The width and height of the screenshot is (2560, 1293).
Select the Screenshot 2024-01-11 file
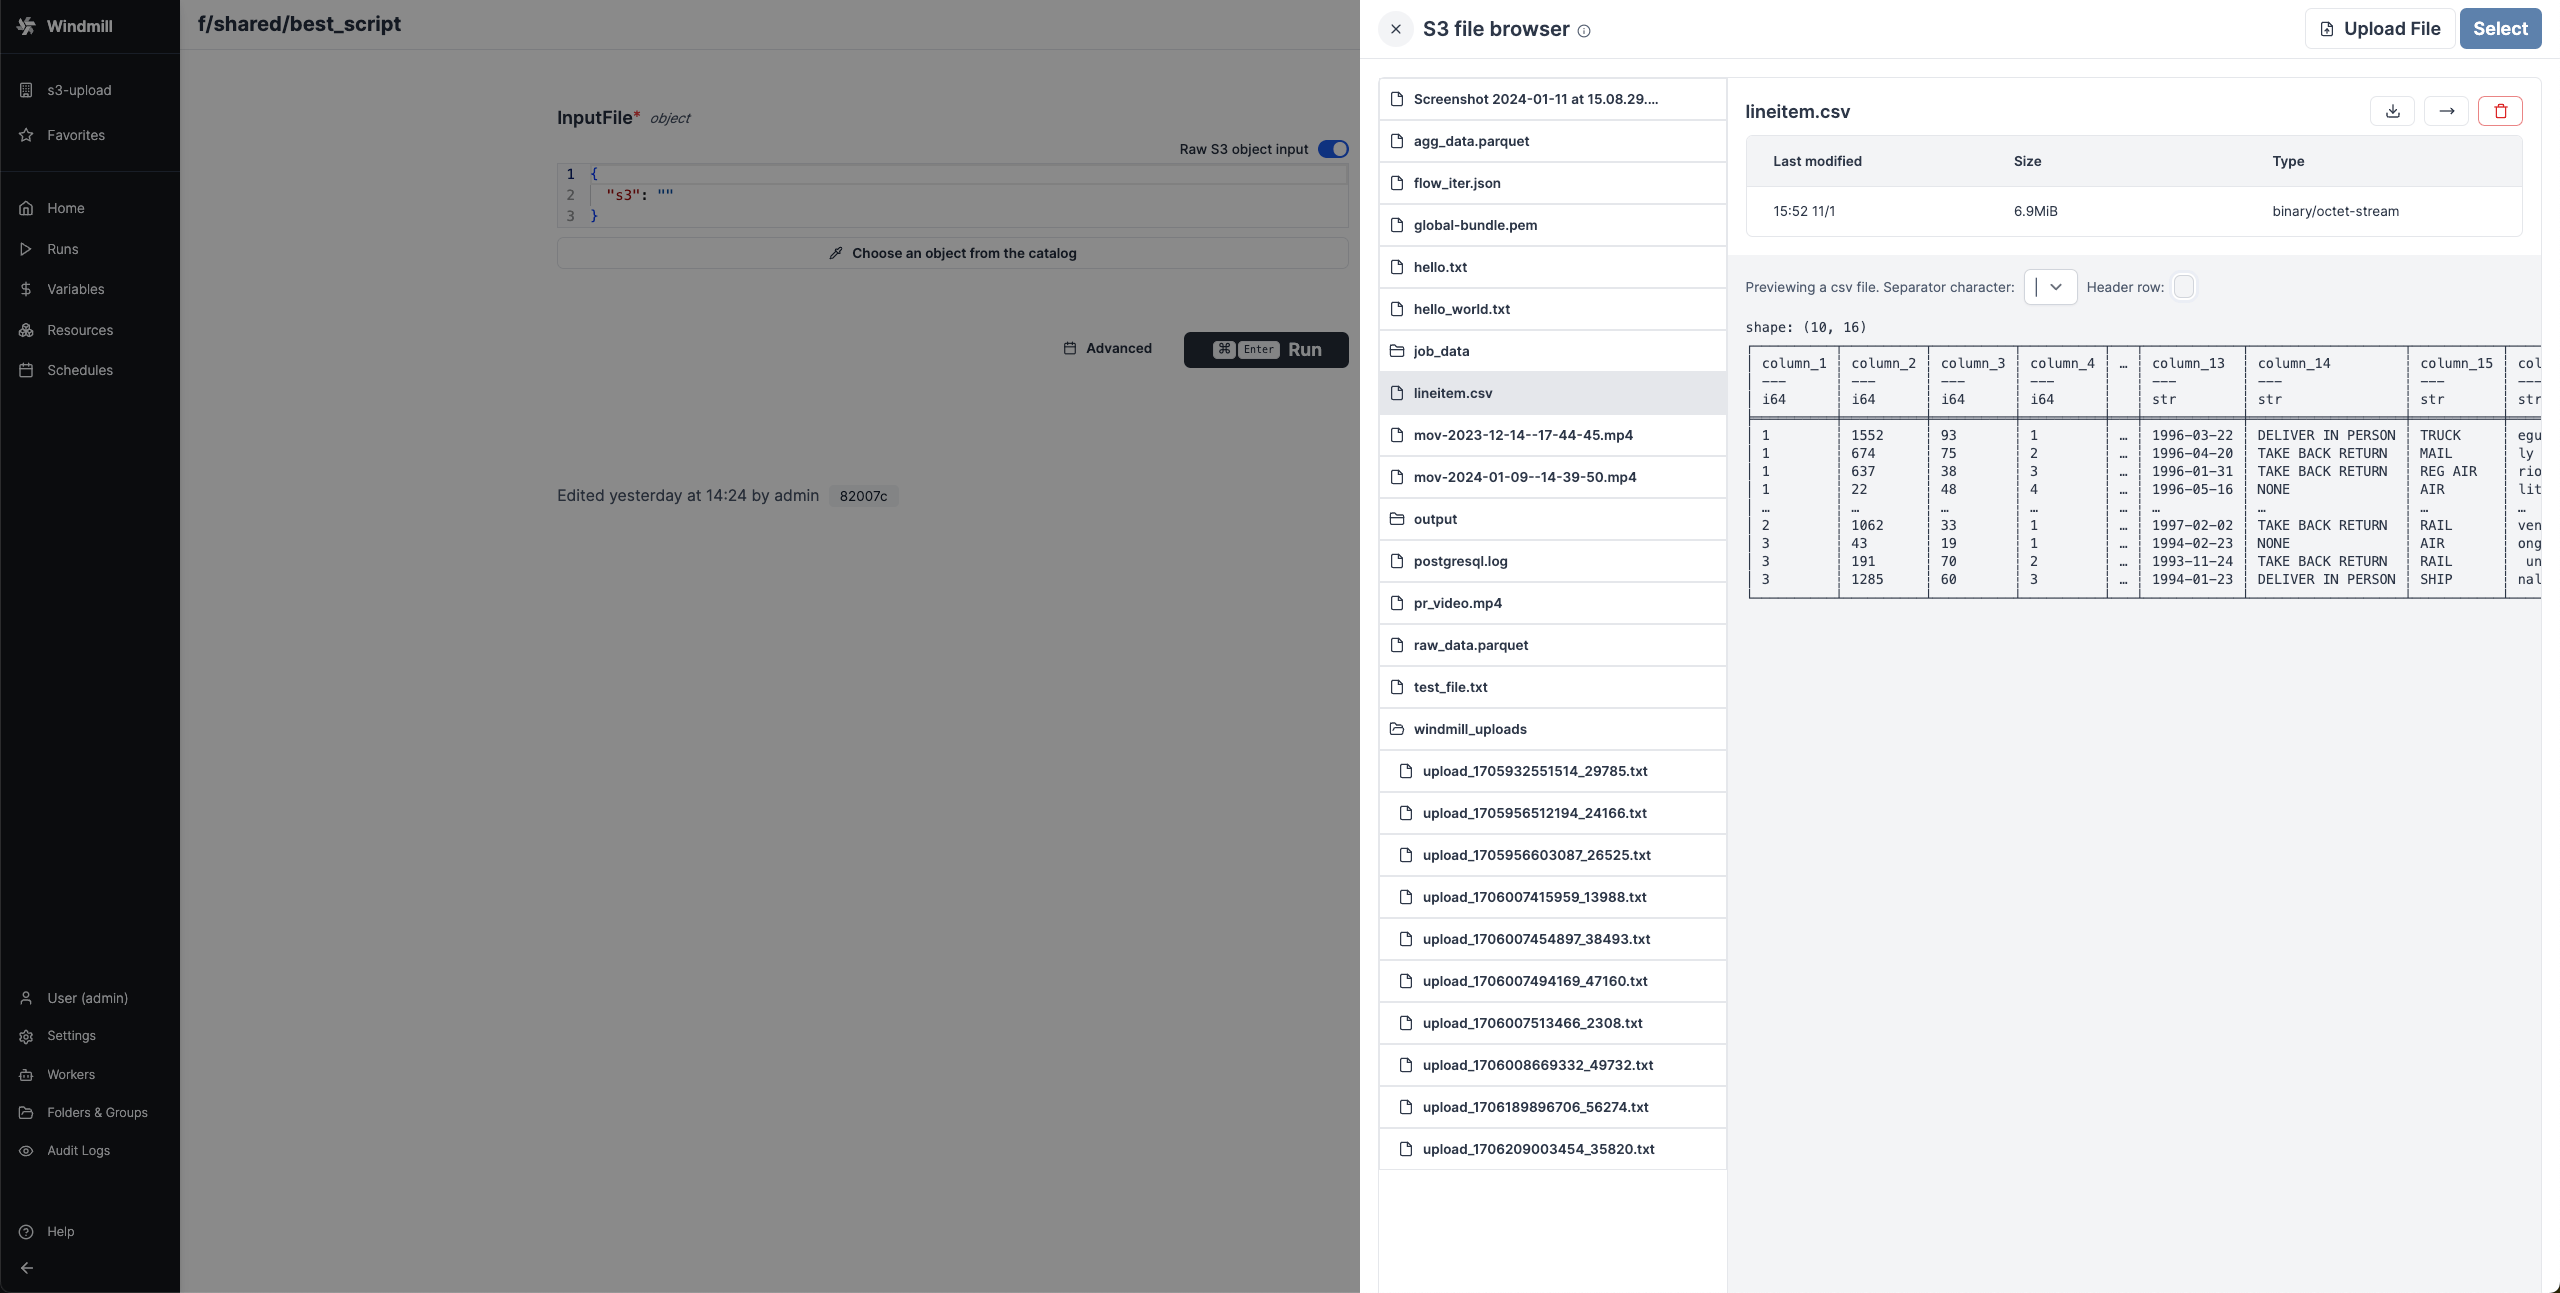[1552, 99]
